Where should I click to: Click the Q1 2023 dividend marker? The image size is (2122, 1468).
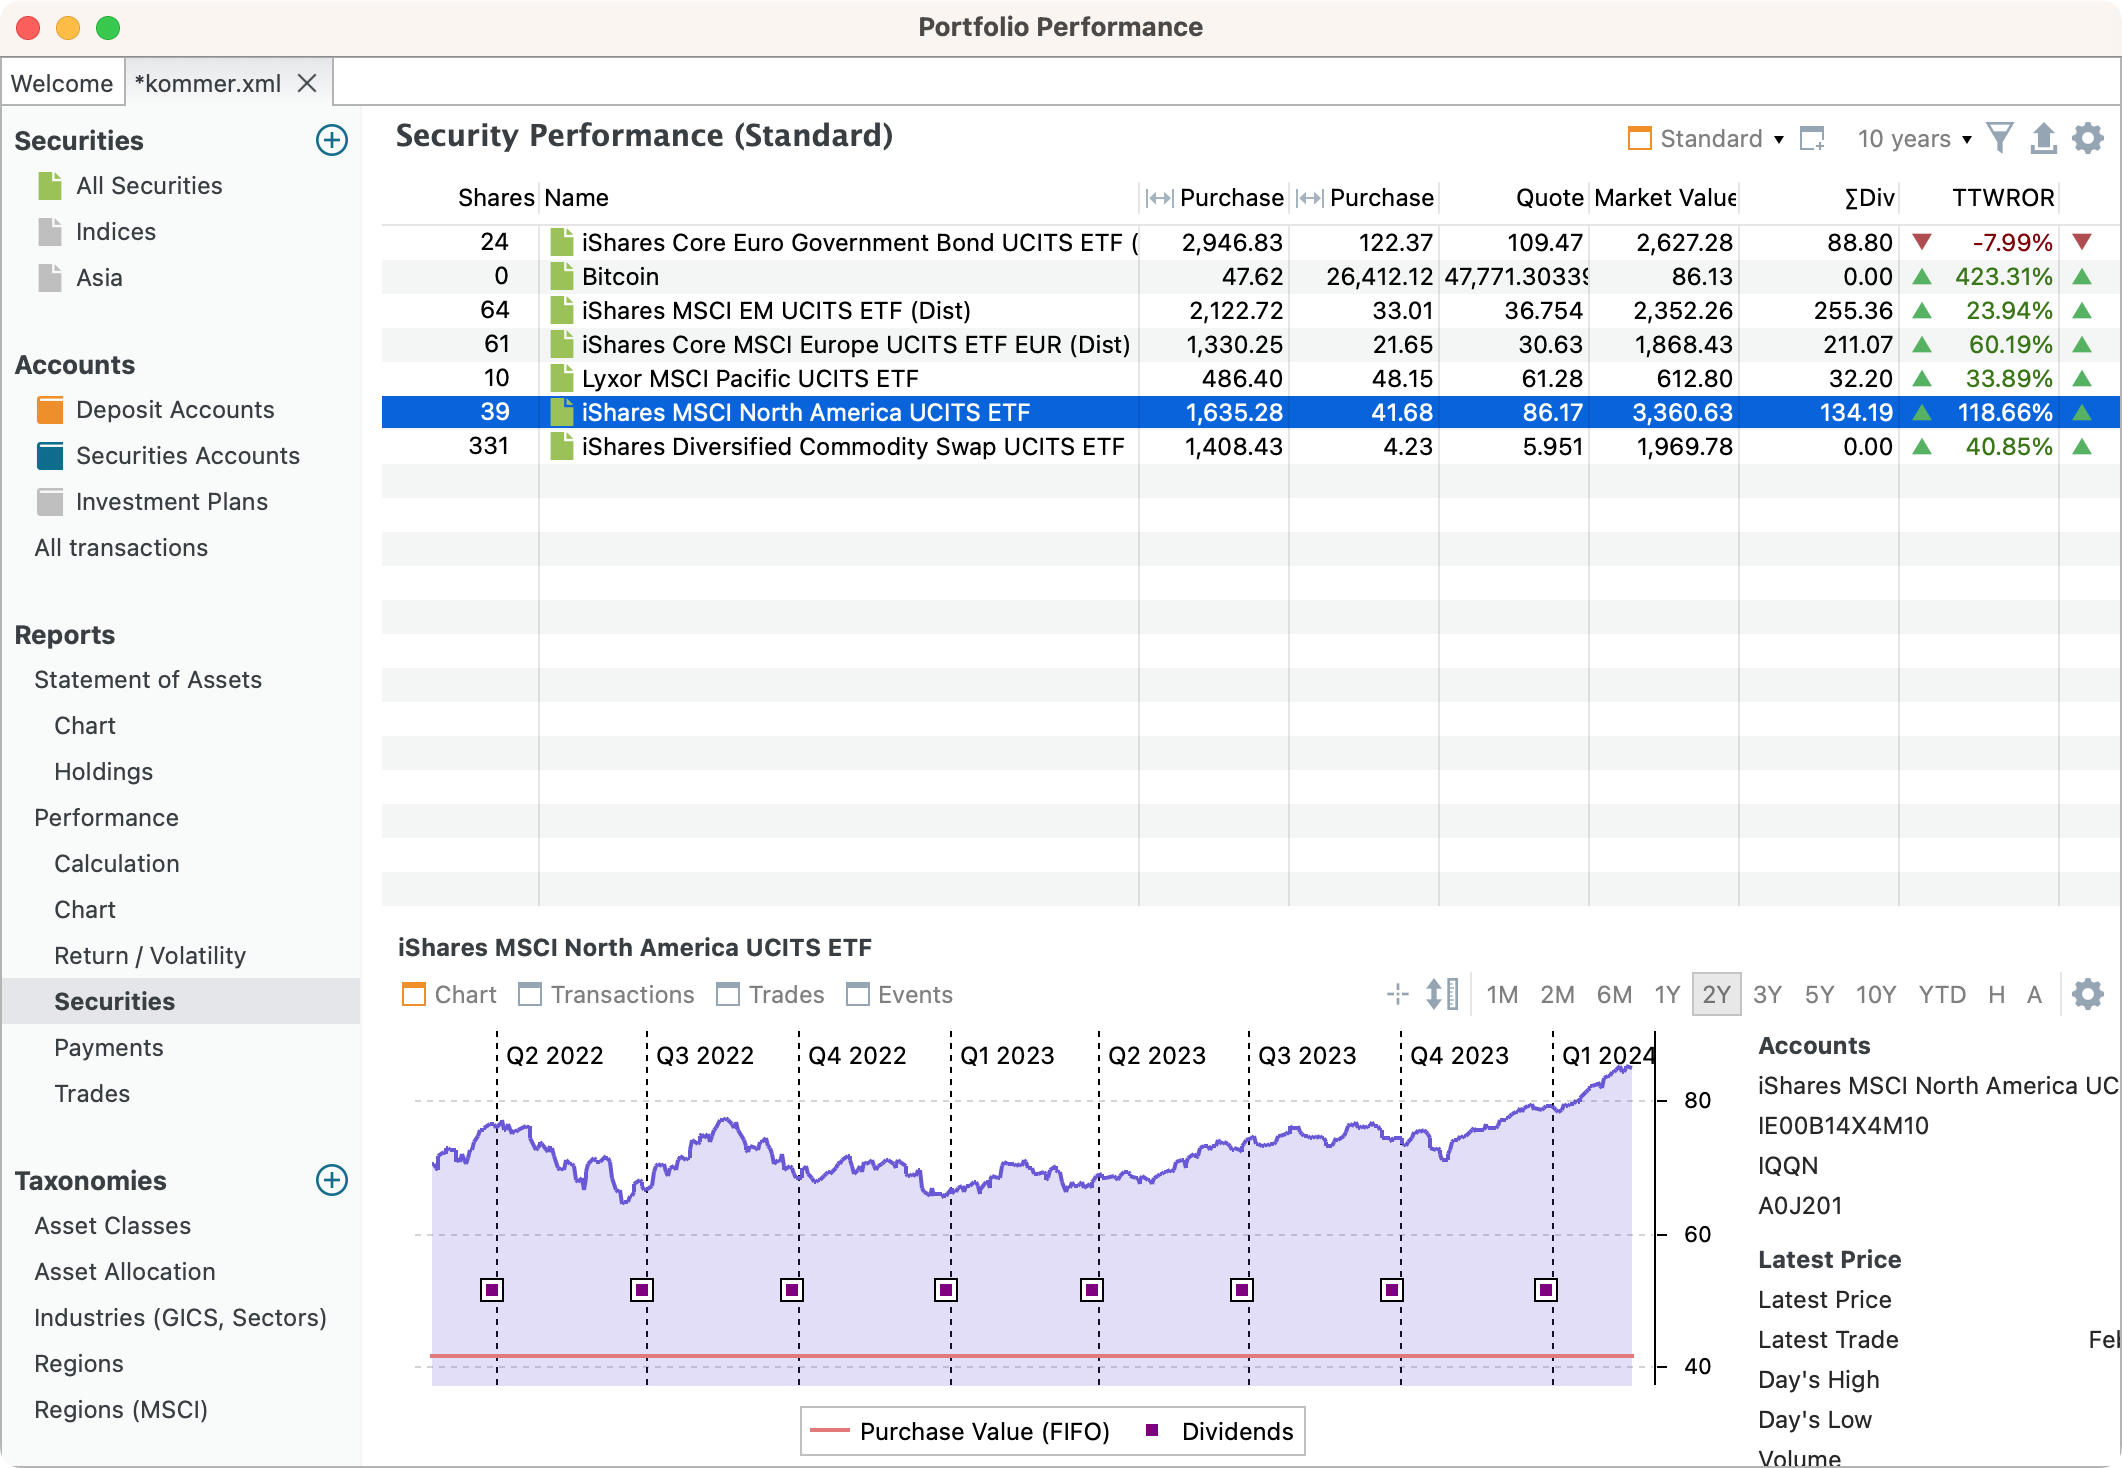(x=946, y=1290)
